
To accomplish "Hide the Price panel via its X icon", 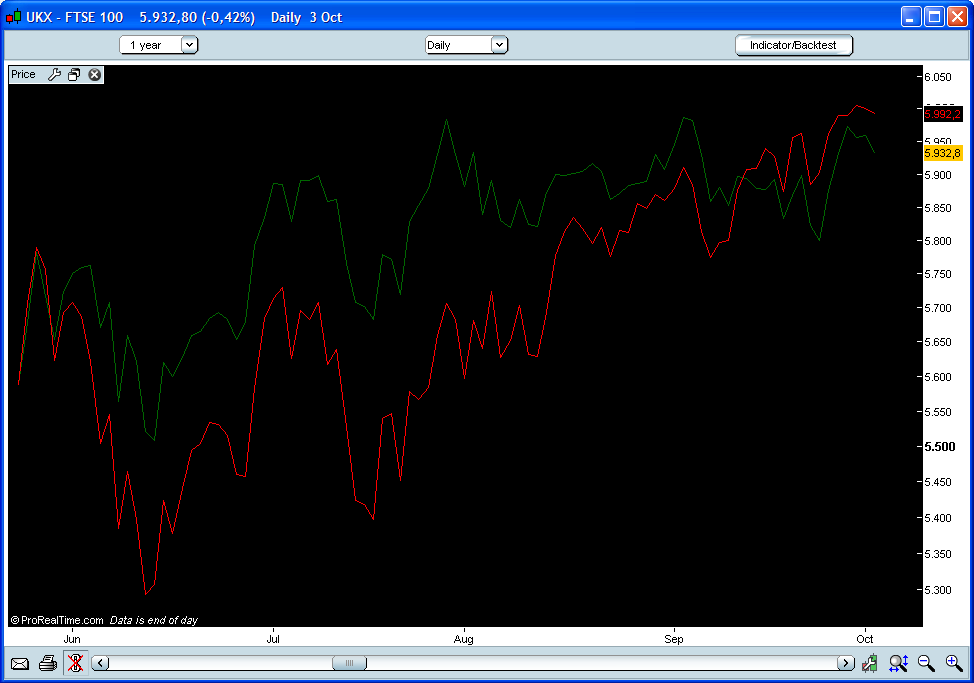I will click(93, 74).
